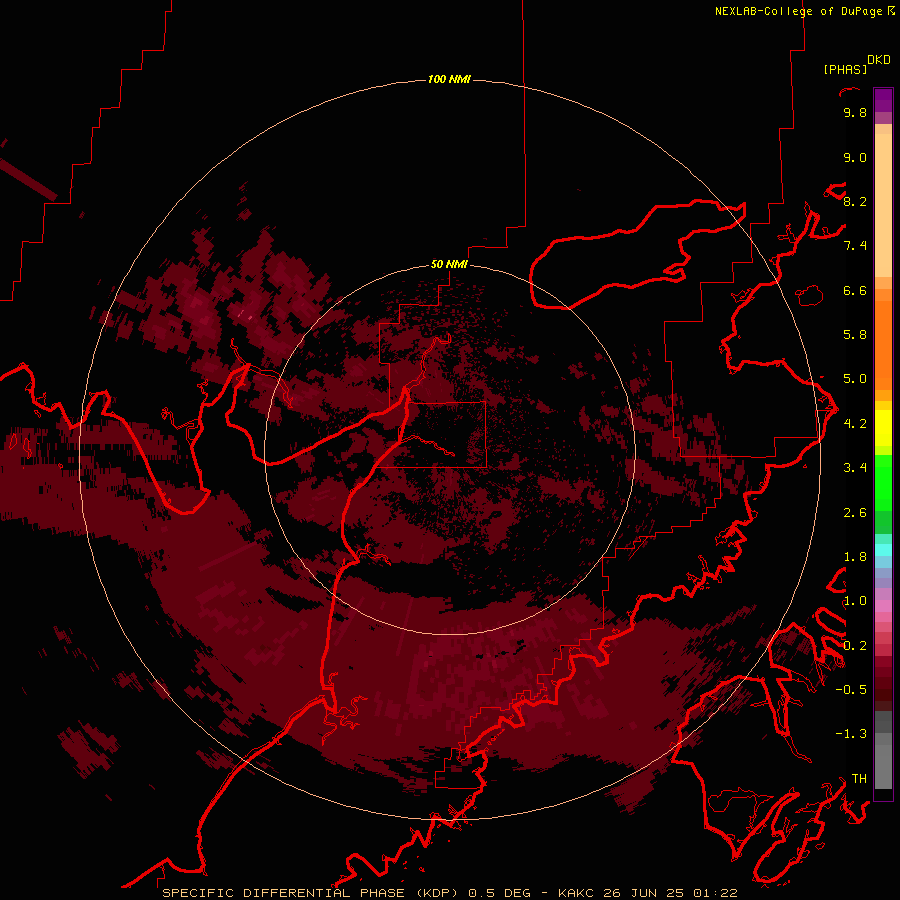This screenshot has width=900, height=900.
Task: Click the 100 NMI range ring label
Action: (x=449, y=79)
